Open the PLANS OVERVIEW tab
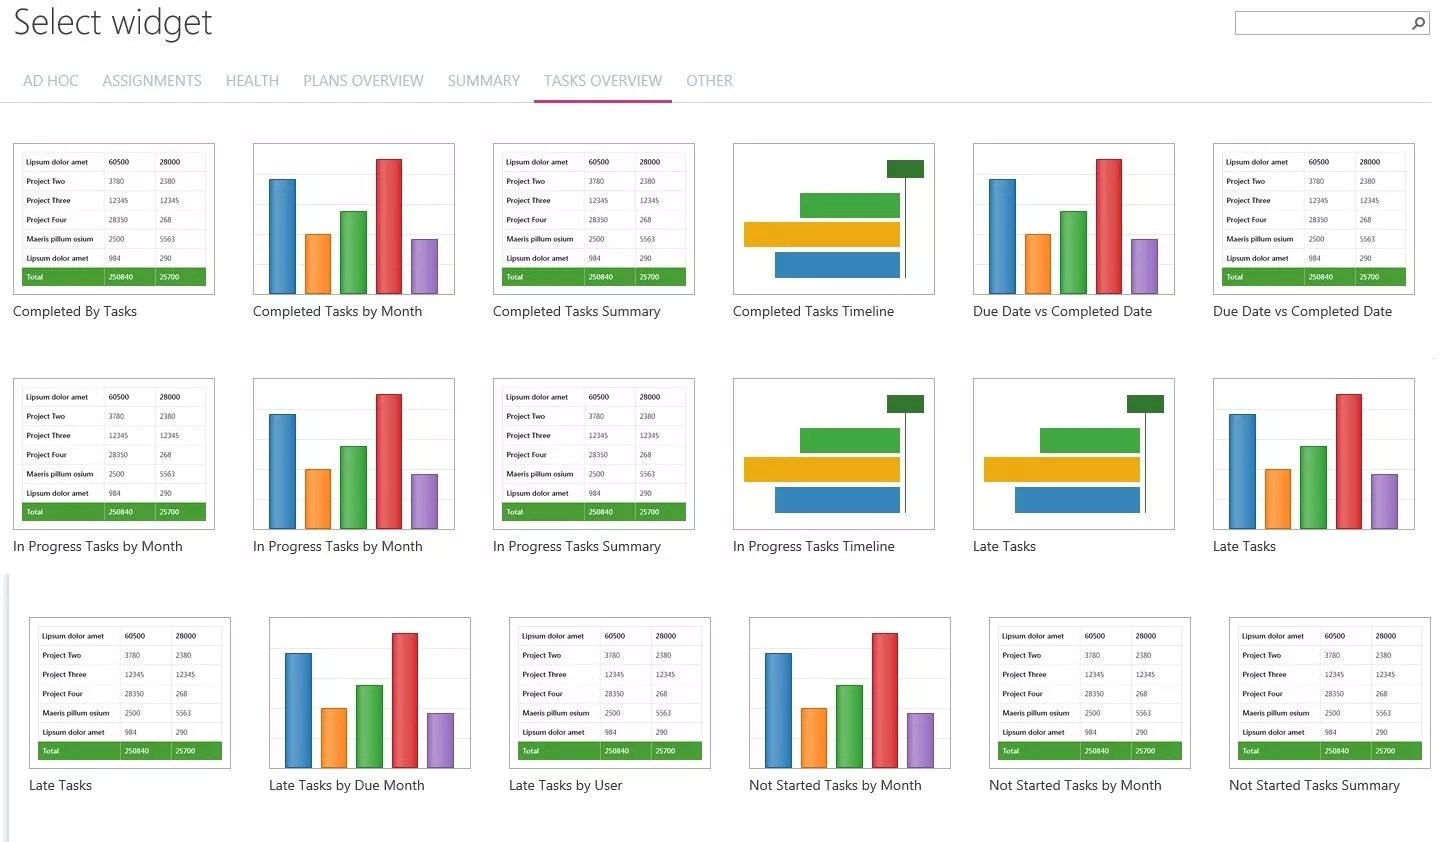Viewport: 1456px width, 842px height. (x=363, y=80)
